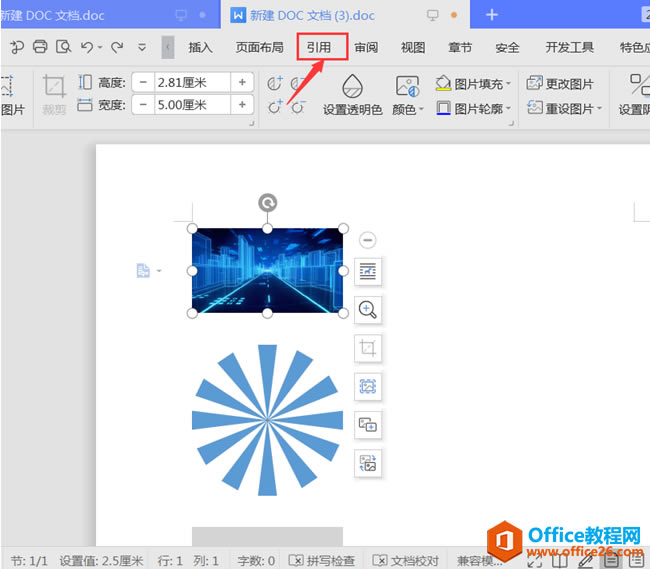This screenshot has width=650, height=569.
Task: Open the 开发工具 tab
Action: 569,47
